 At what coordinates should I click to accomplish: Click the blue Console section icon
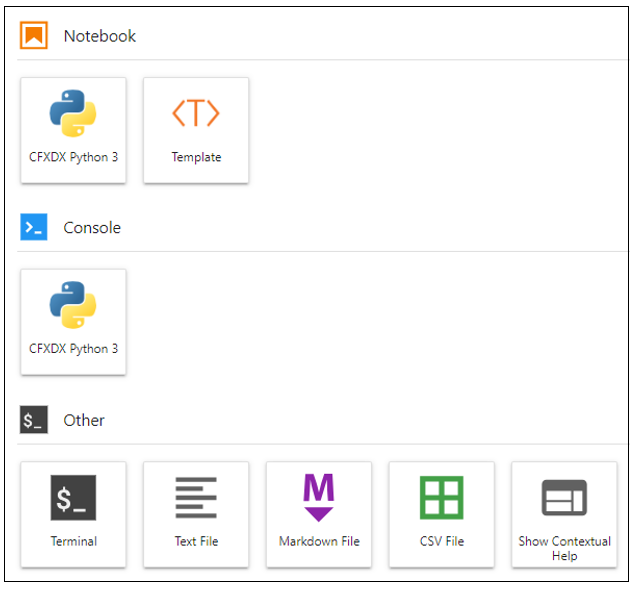click(34, 228)
